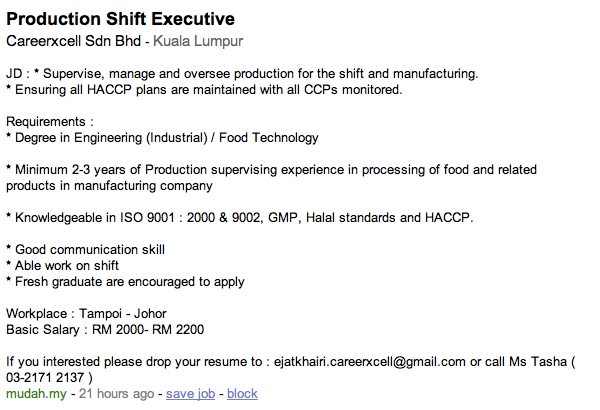This screenshot has width=600, height=410.
Task: Open the Production Shift Executive job title
Action: (121, 19)
